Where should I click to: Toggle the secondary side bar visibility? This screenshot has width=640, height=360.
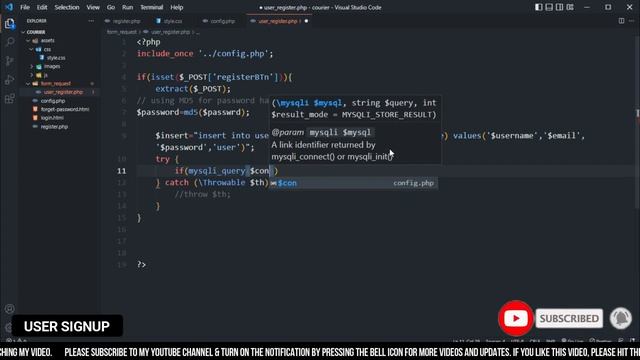pos(560,7)
